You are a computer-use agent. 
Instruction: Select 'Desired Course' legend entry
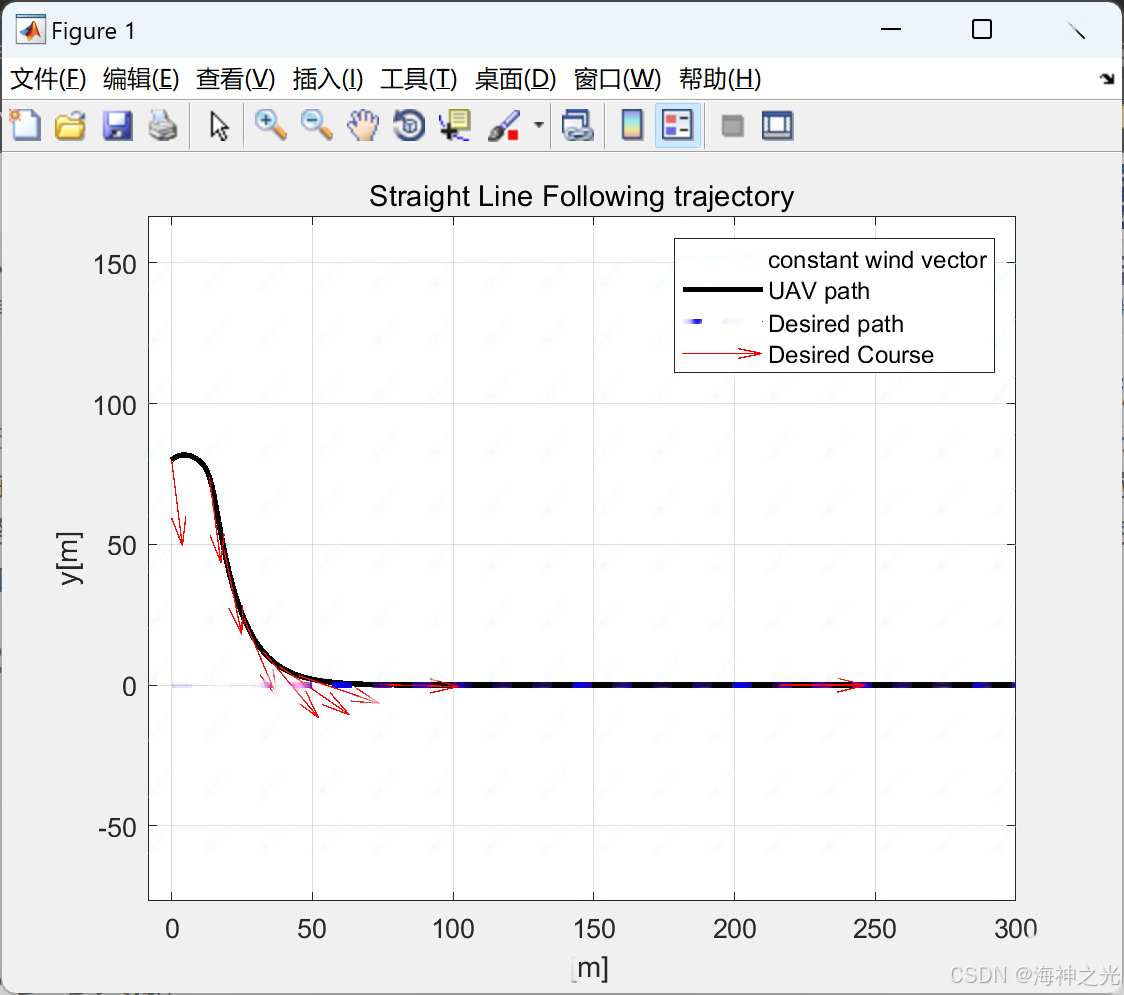850,355
